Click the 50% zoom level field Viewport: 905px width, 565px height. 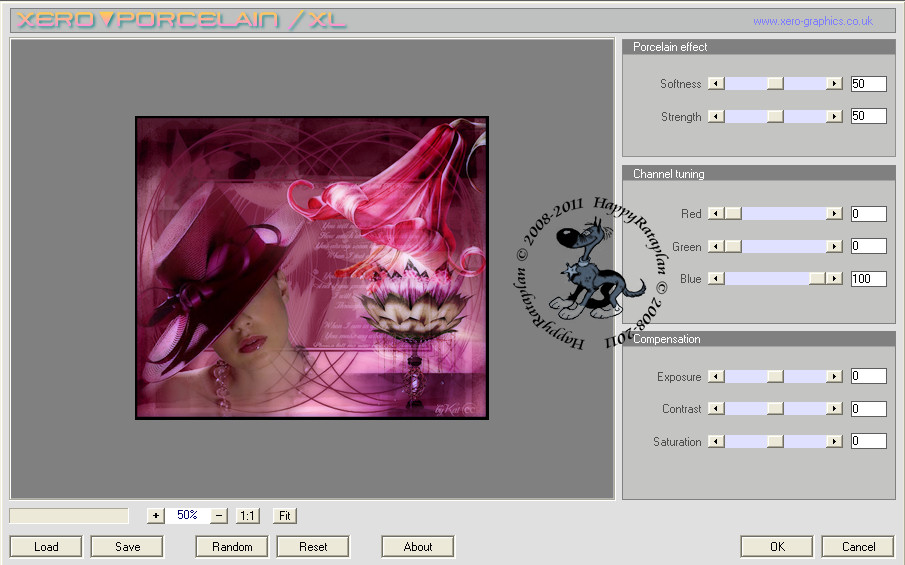(187, 515)
